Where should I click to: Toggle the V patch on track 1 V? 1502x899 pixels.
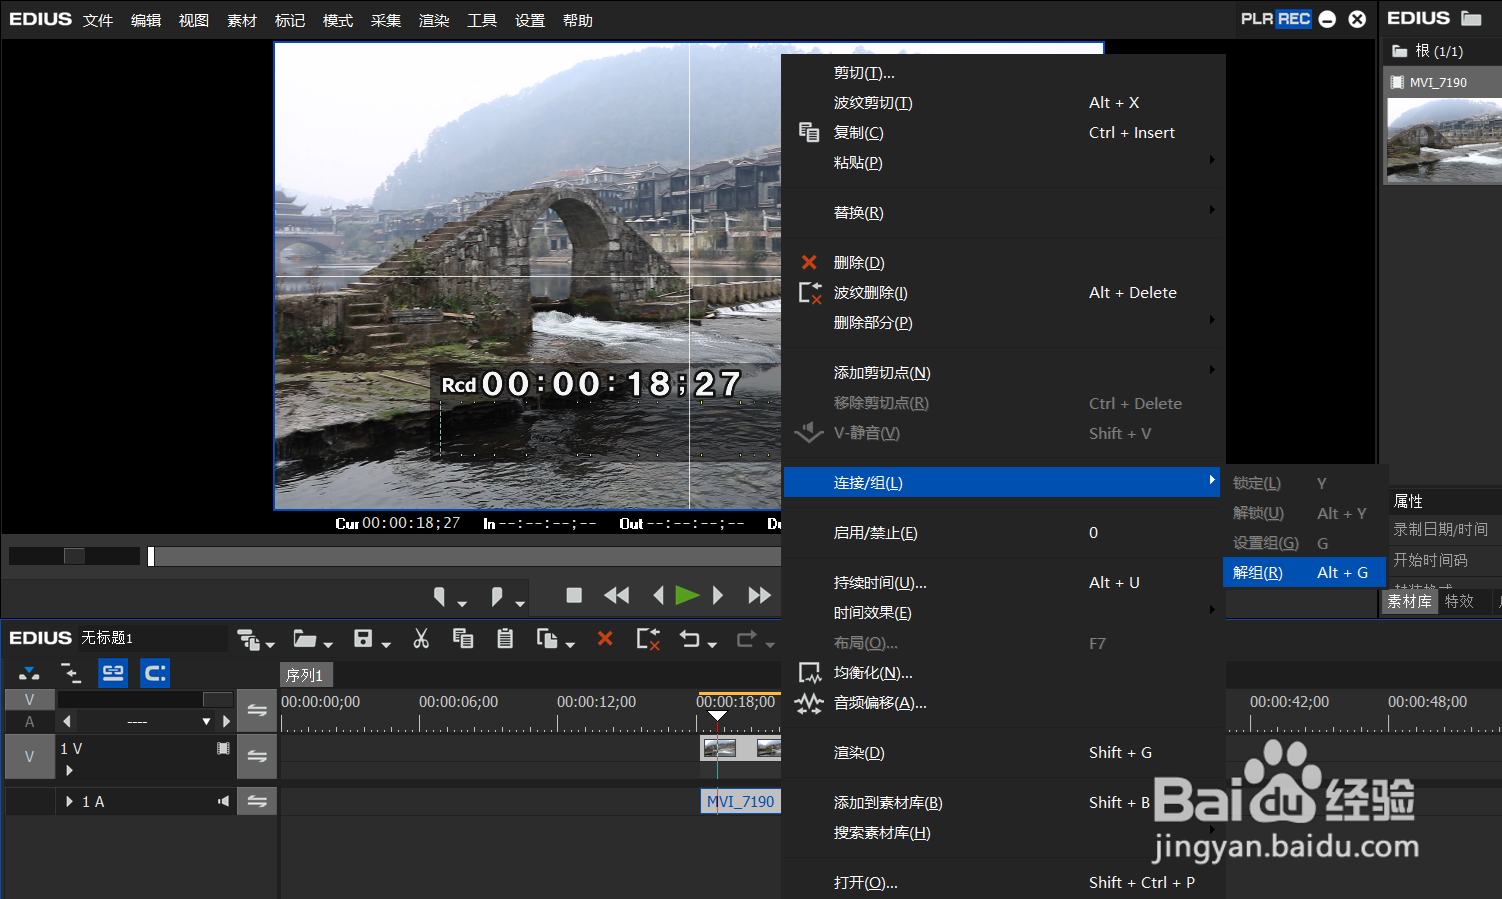tap(29, 757)
